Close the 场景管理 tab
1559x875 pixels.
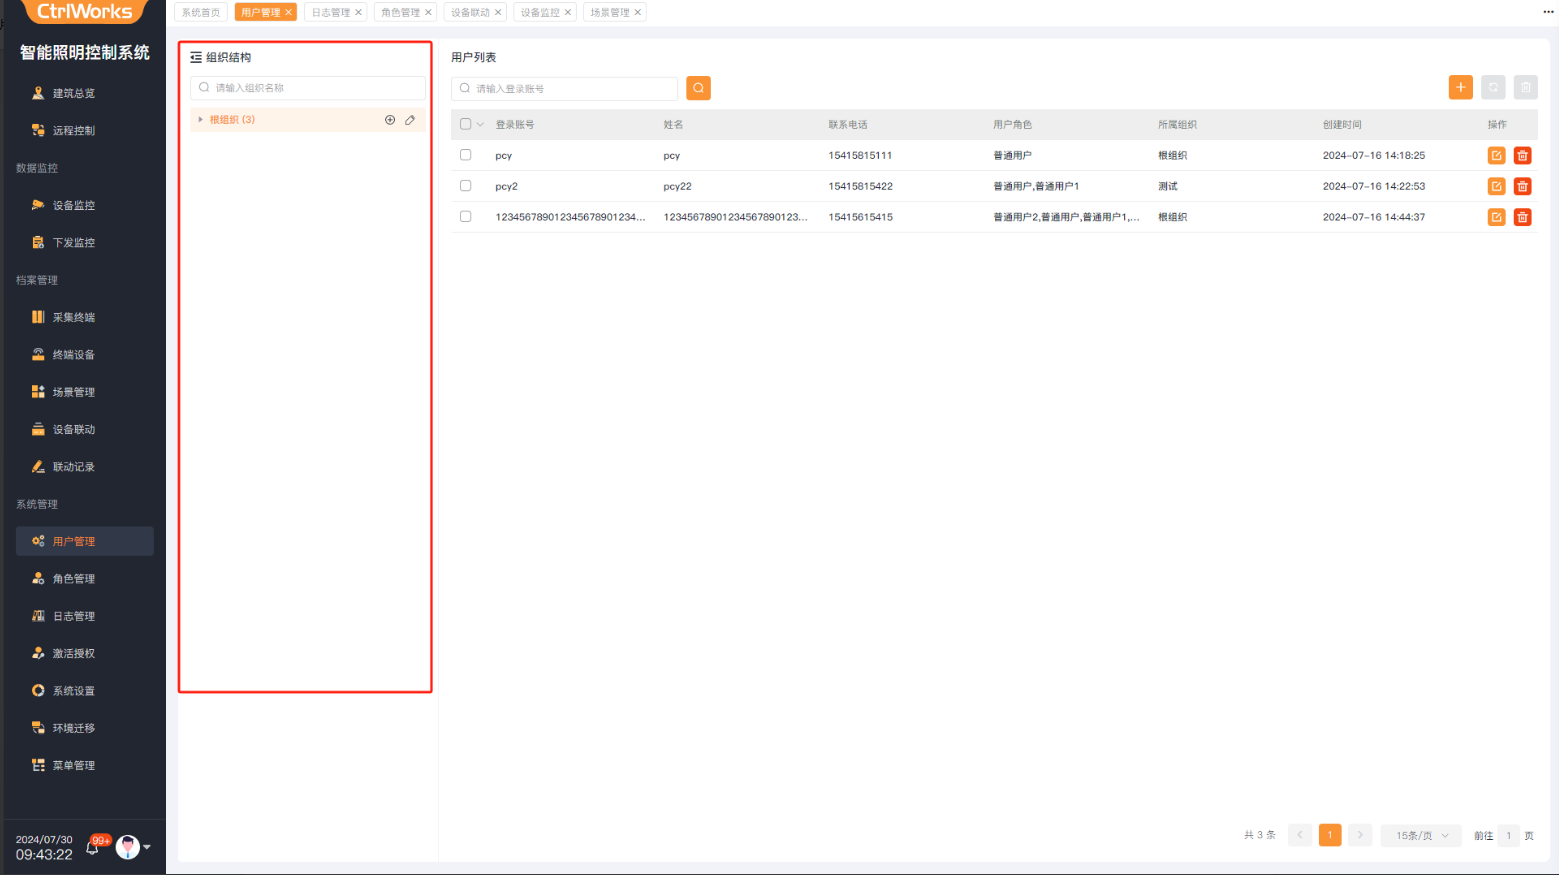click(x=638, y=12)
